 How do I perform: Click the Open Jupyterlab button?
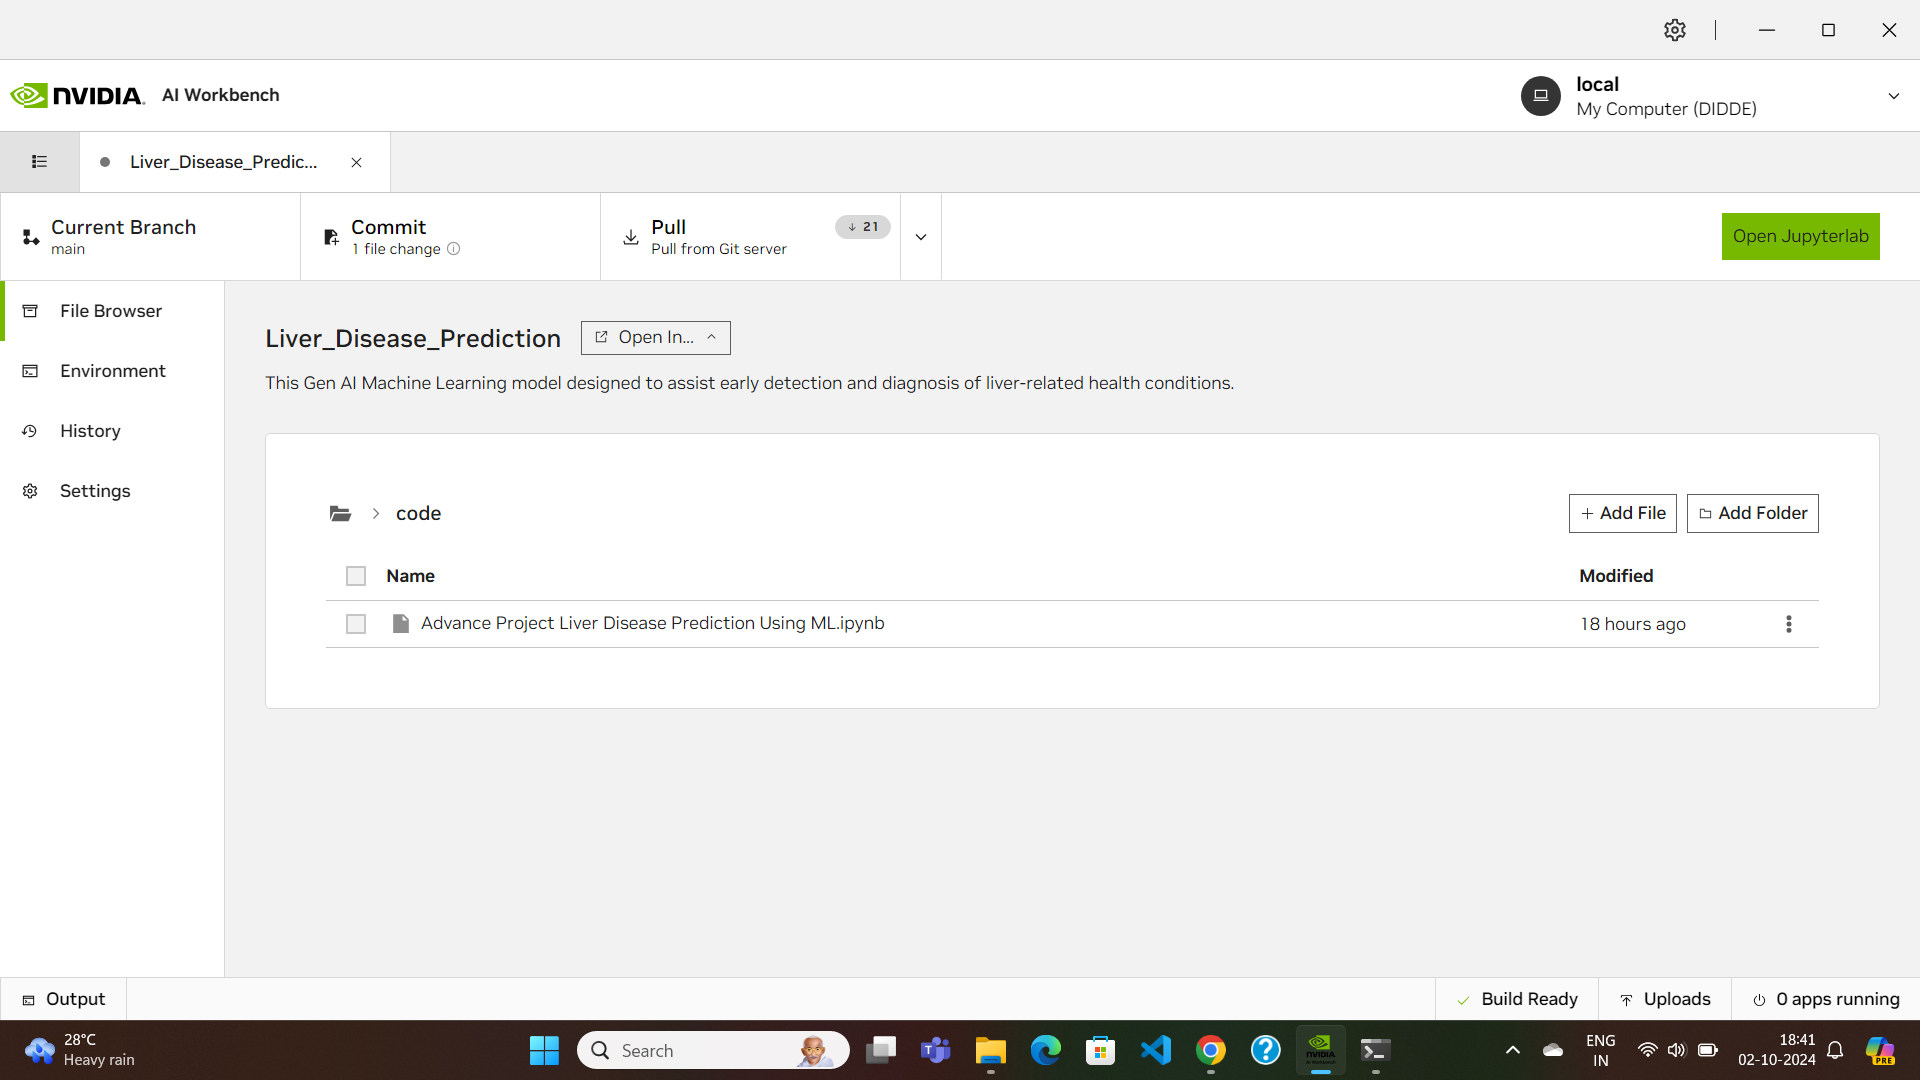[x=1800, y=237]
